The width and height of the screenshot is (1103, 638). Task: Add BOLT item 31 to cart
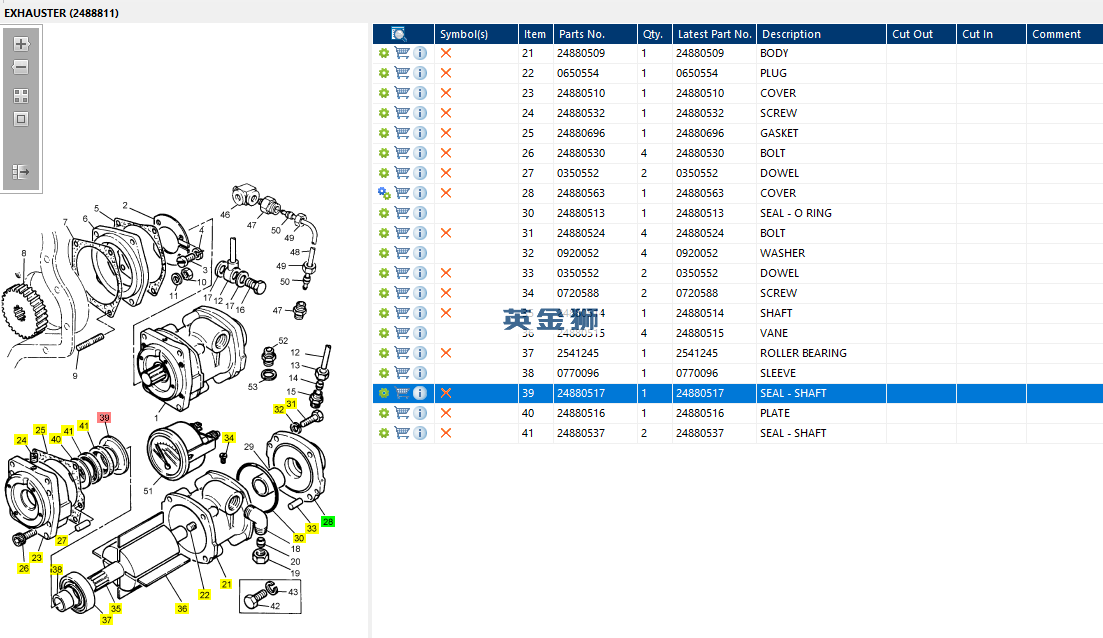pos(402,233)
